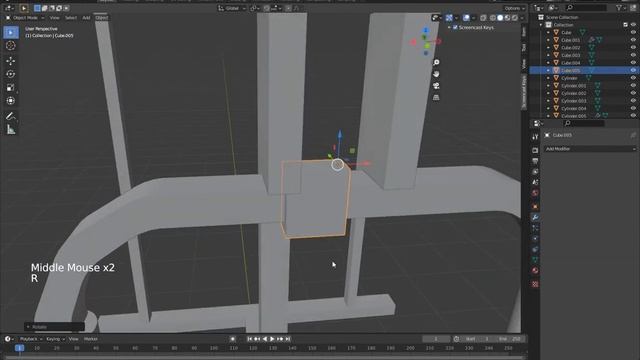Image resolution: width=640 pixels, height=360 pixels.
Task: Click the tweak select mode icon
Action: pos(24,8)
